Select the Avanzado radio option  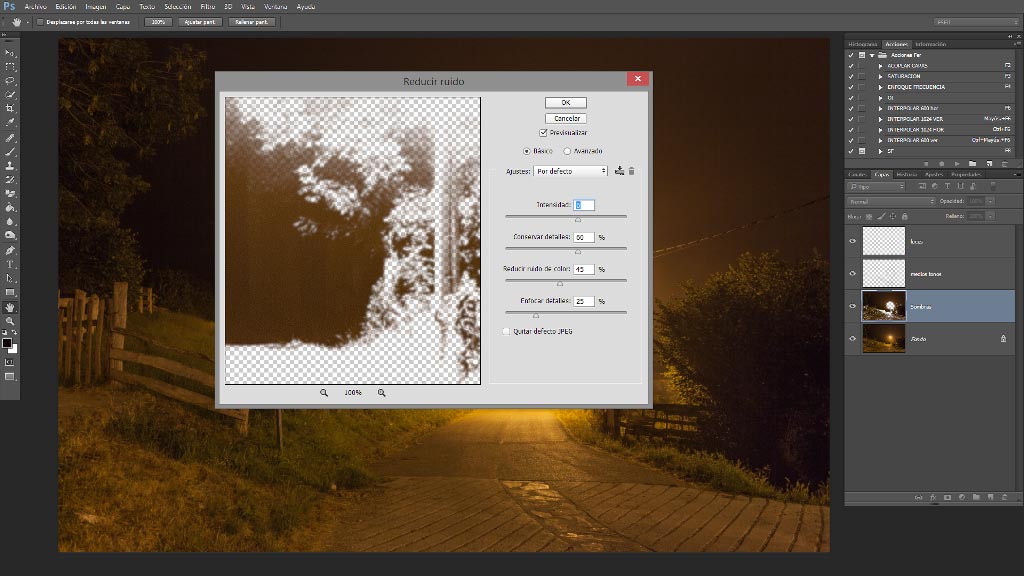567,151
